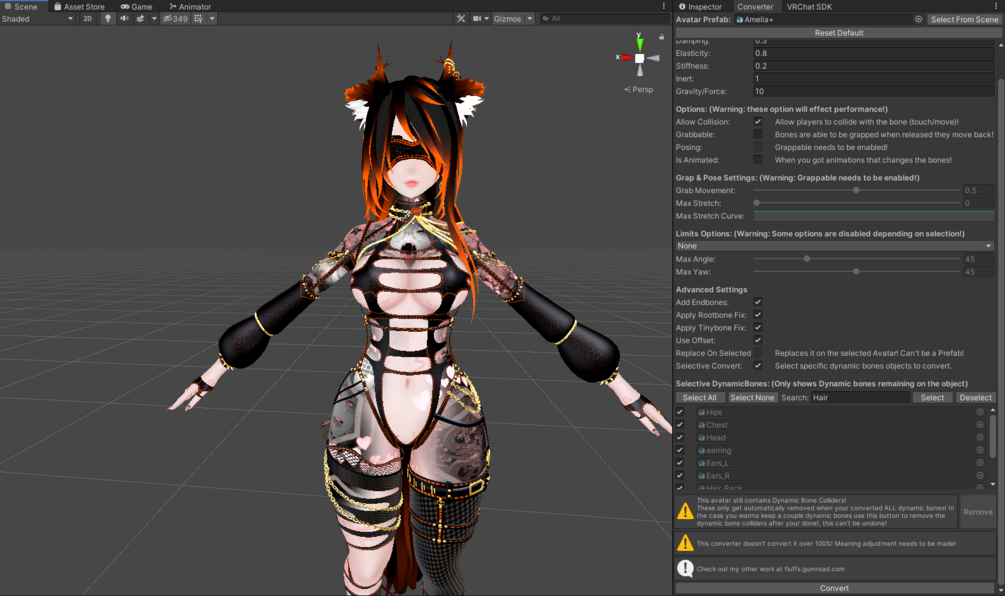Click the hidden objects 349 visibility icon
Image resolution: width=1005 pixels, height=596 pixels.
[x=175, y=19]
